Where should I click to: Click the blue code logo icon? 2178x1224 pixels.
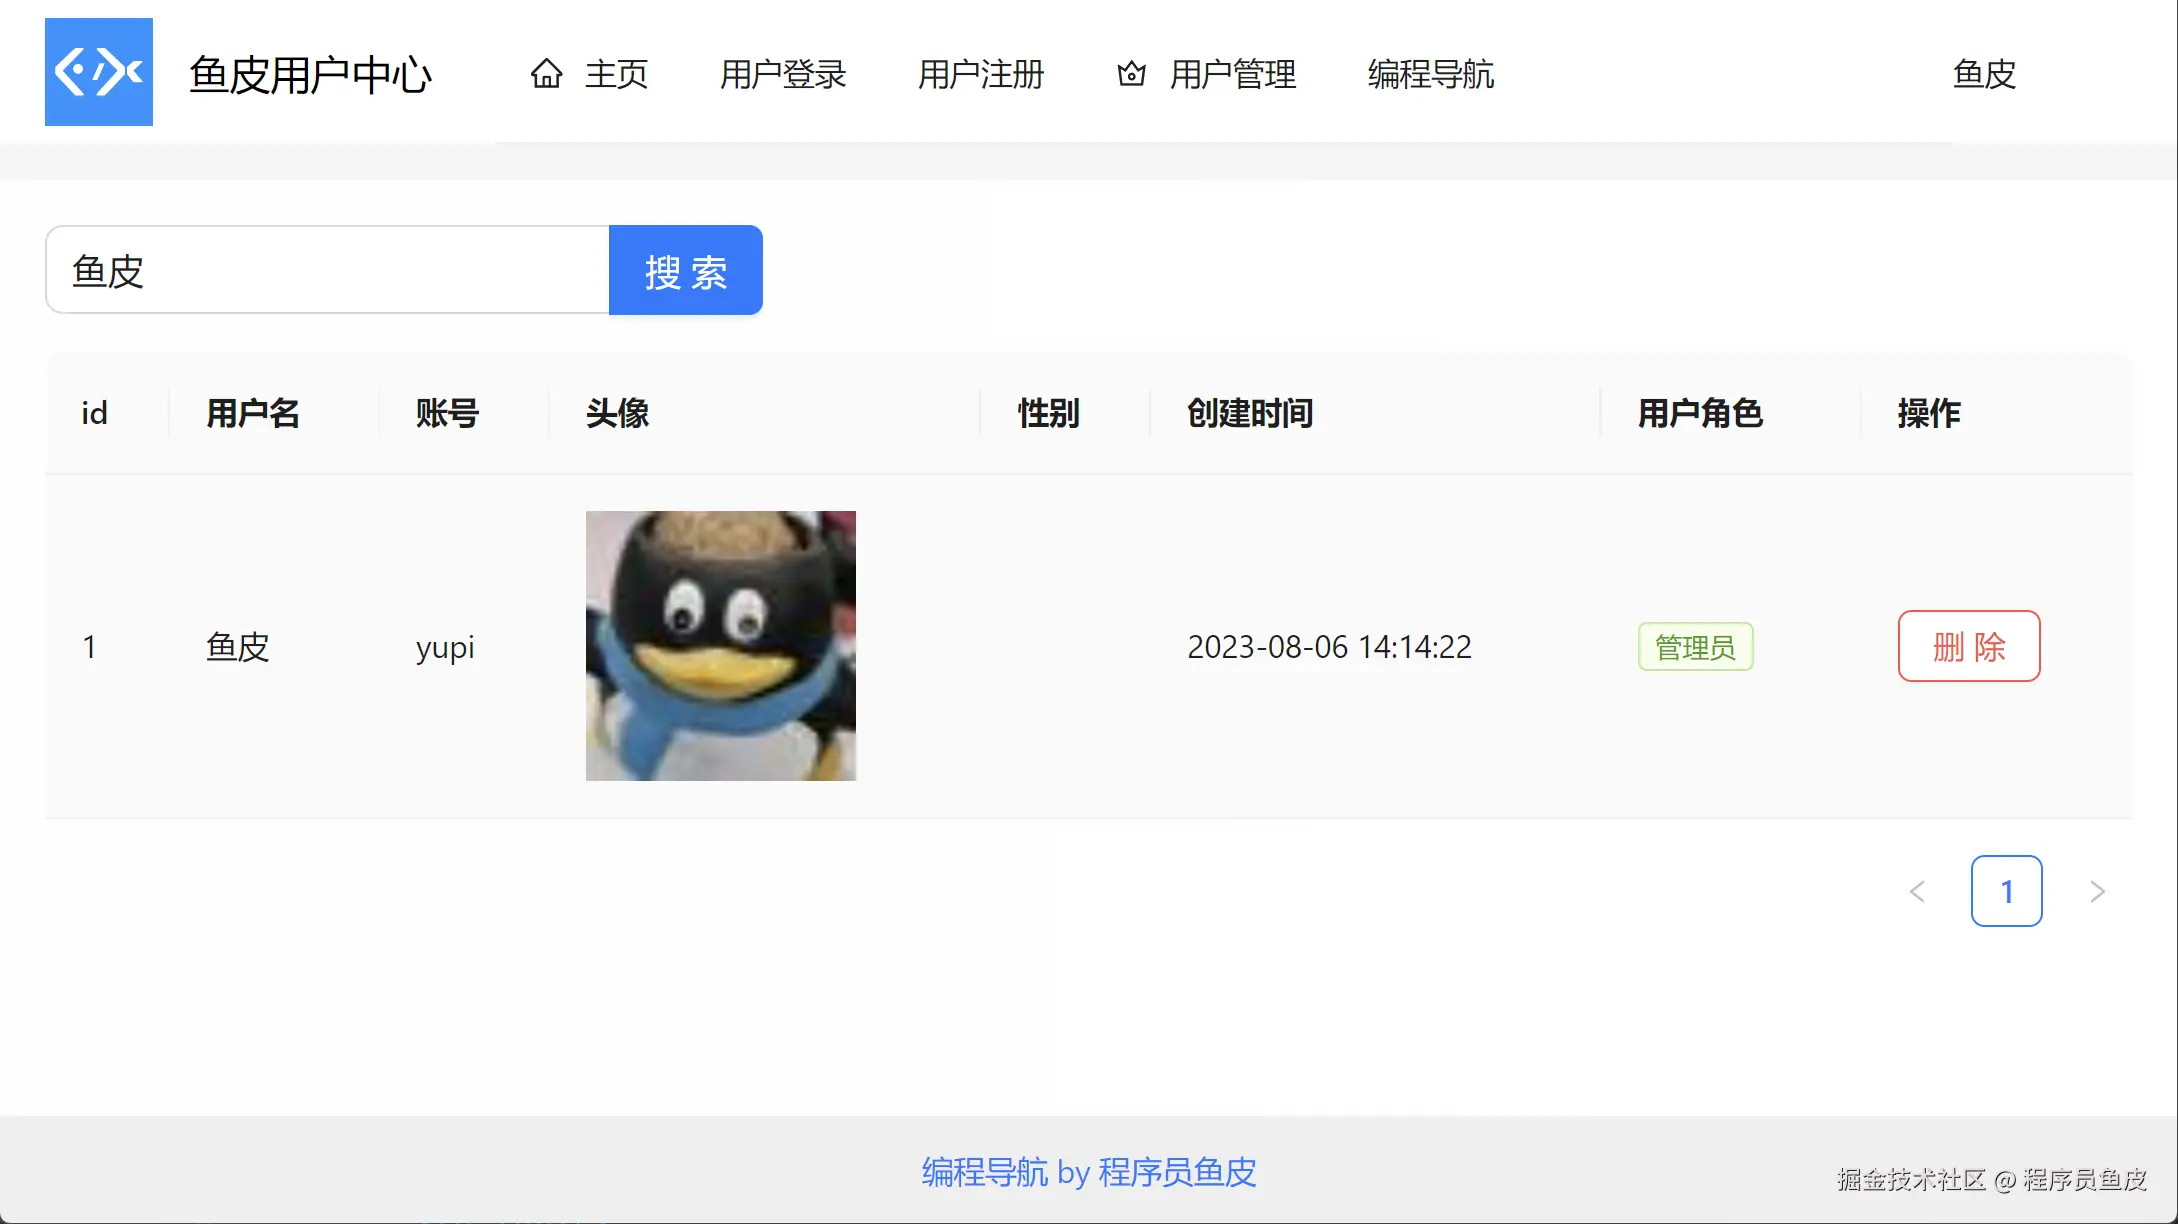coord(99,72)
